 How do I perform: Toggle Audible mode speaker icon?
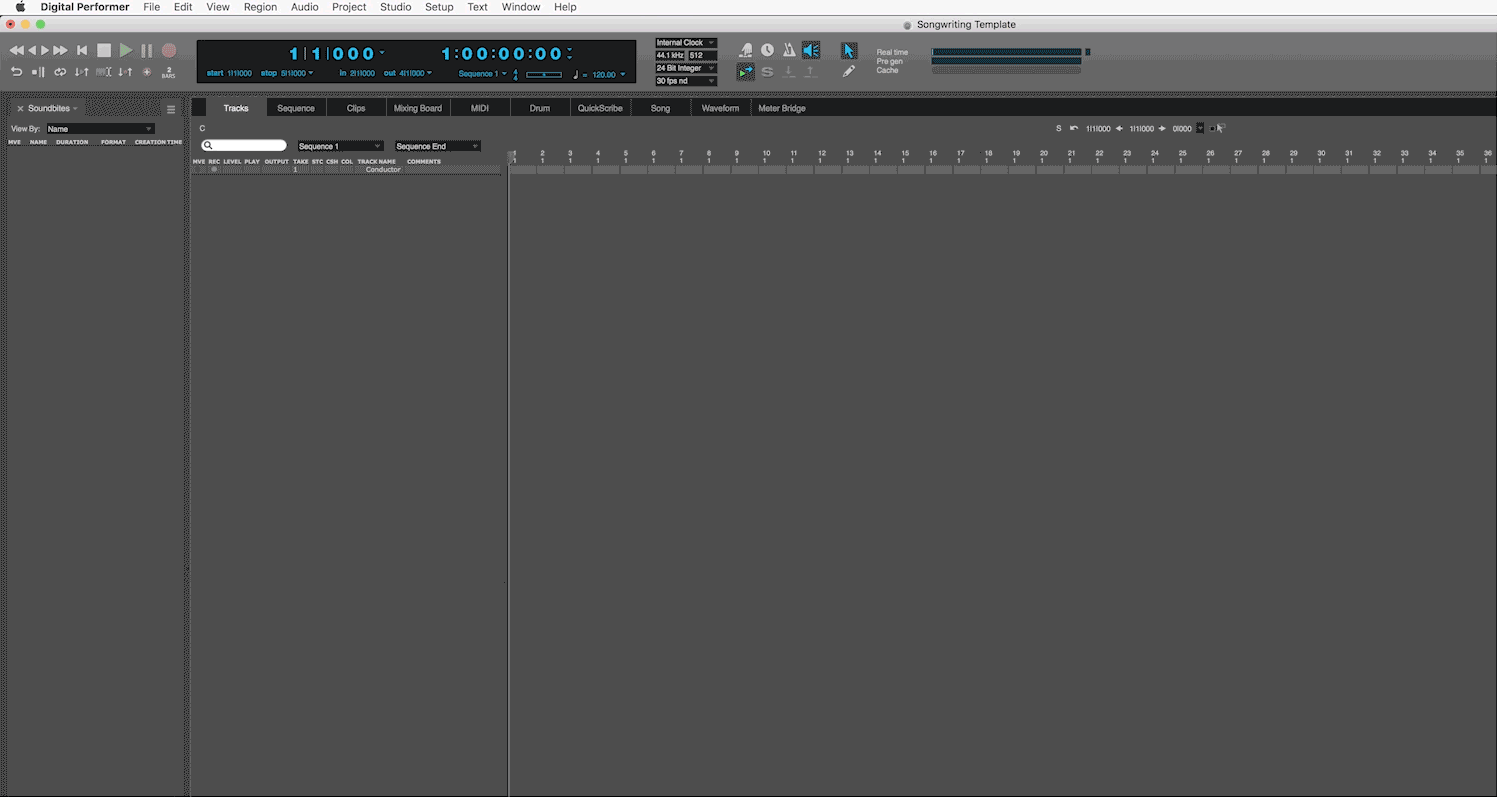811,50
